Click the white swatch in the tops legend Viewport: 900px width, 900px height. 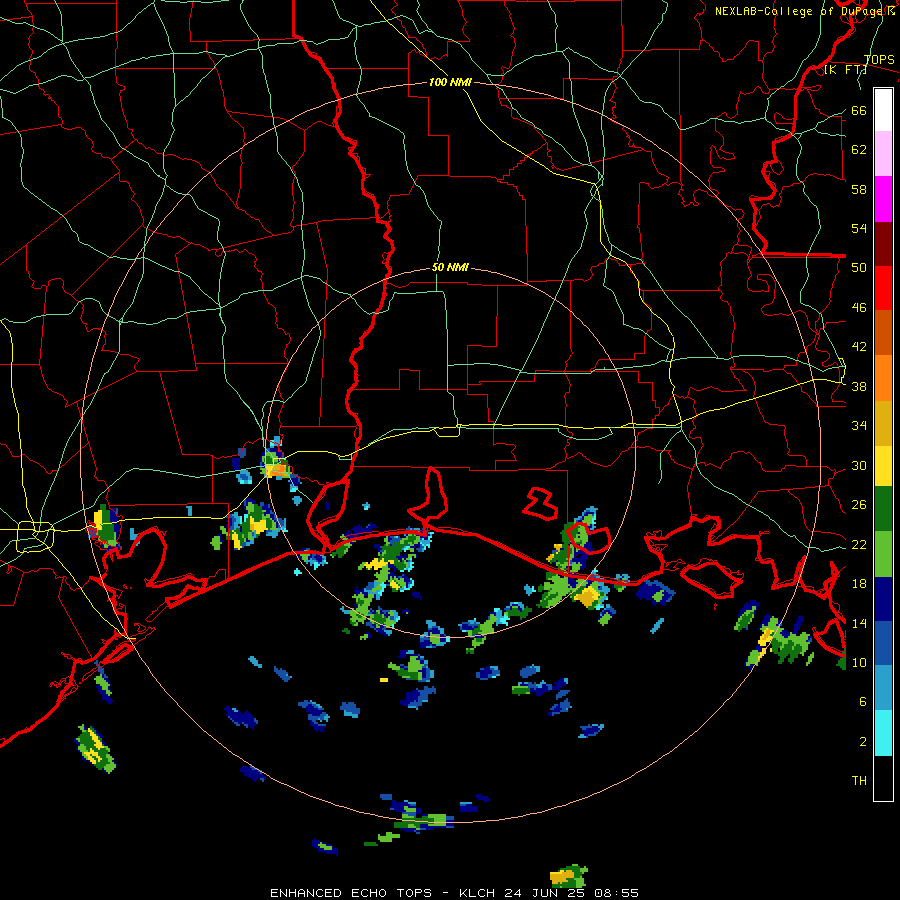(x=883, y=110)
